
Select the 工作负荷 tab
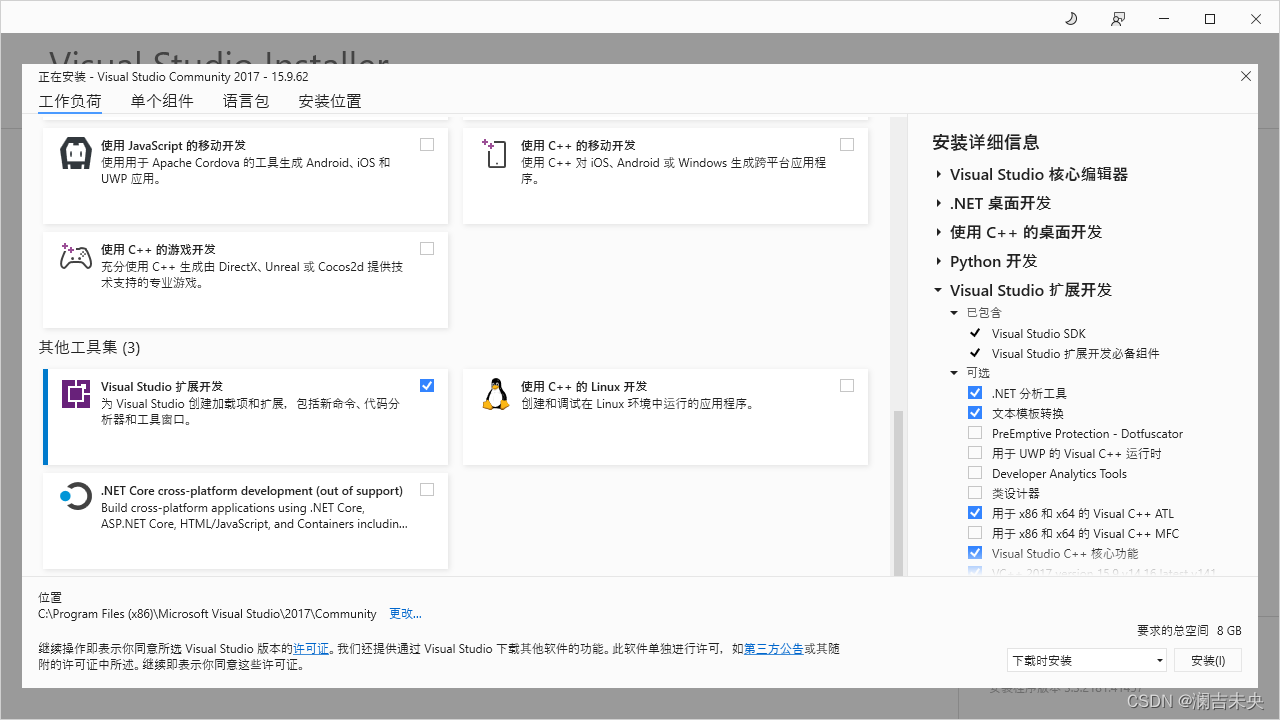click(x=70, y=101)
